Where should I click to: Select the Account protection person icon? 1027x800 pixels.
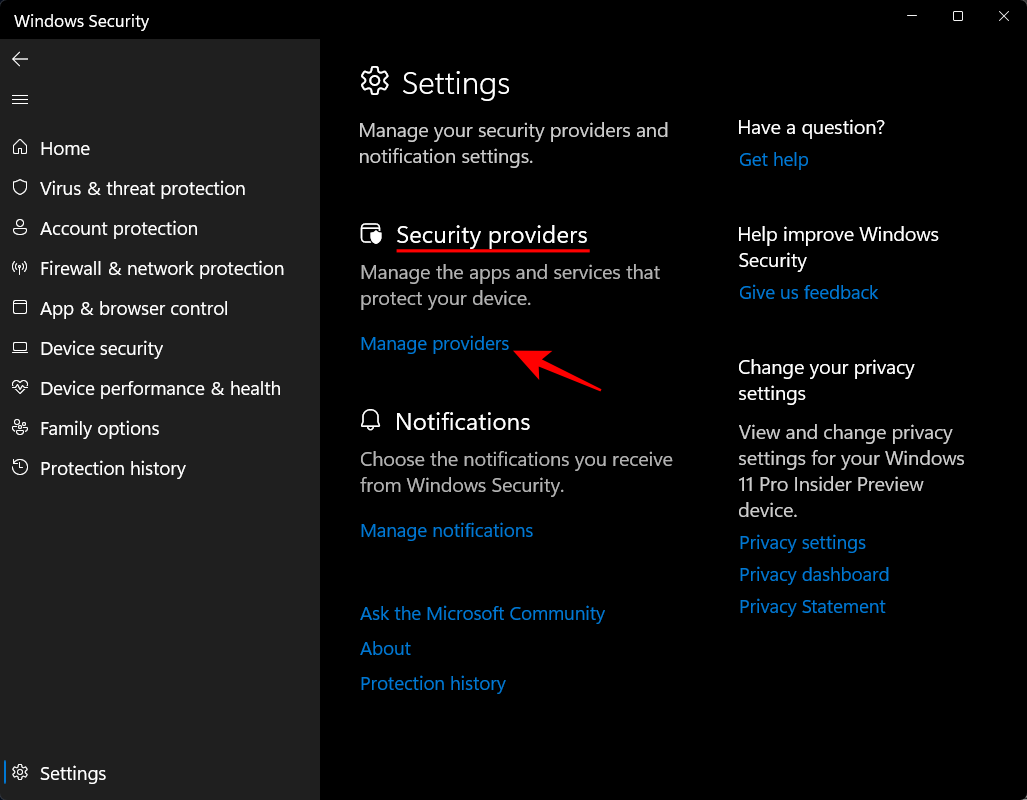(x=20, y=228)
